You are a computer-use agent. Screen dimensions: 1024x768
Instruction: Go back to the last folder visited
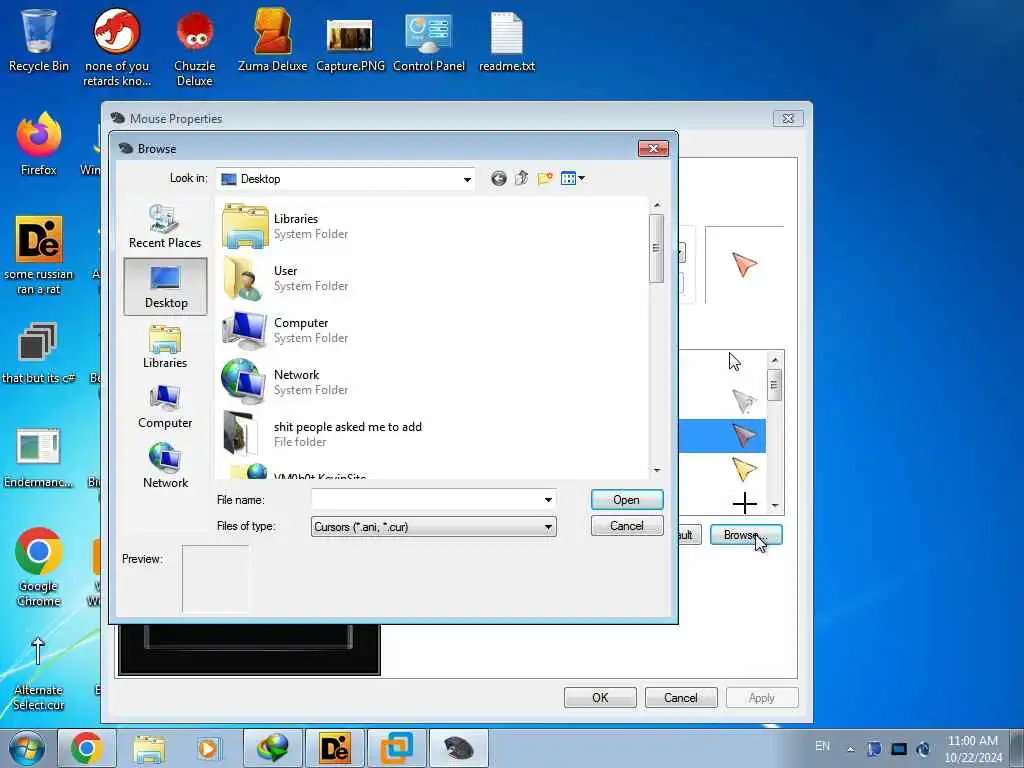498,178
